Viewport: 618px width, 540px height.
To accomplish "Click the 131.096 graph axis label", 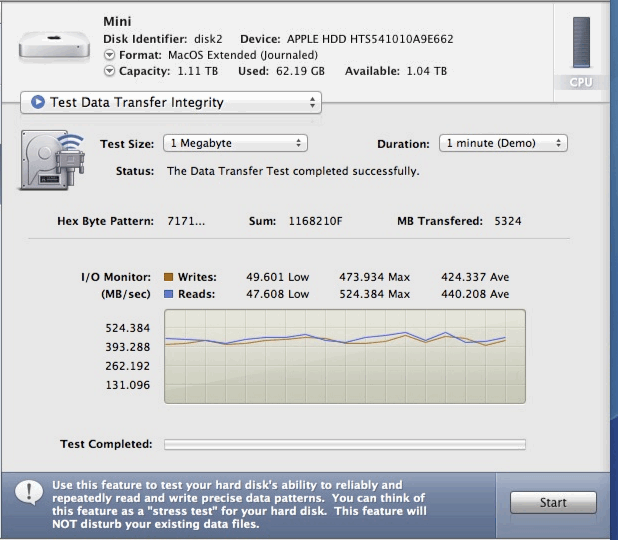I will (127, 385).
